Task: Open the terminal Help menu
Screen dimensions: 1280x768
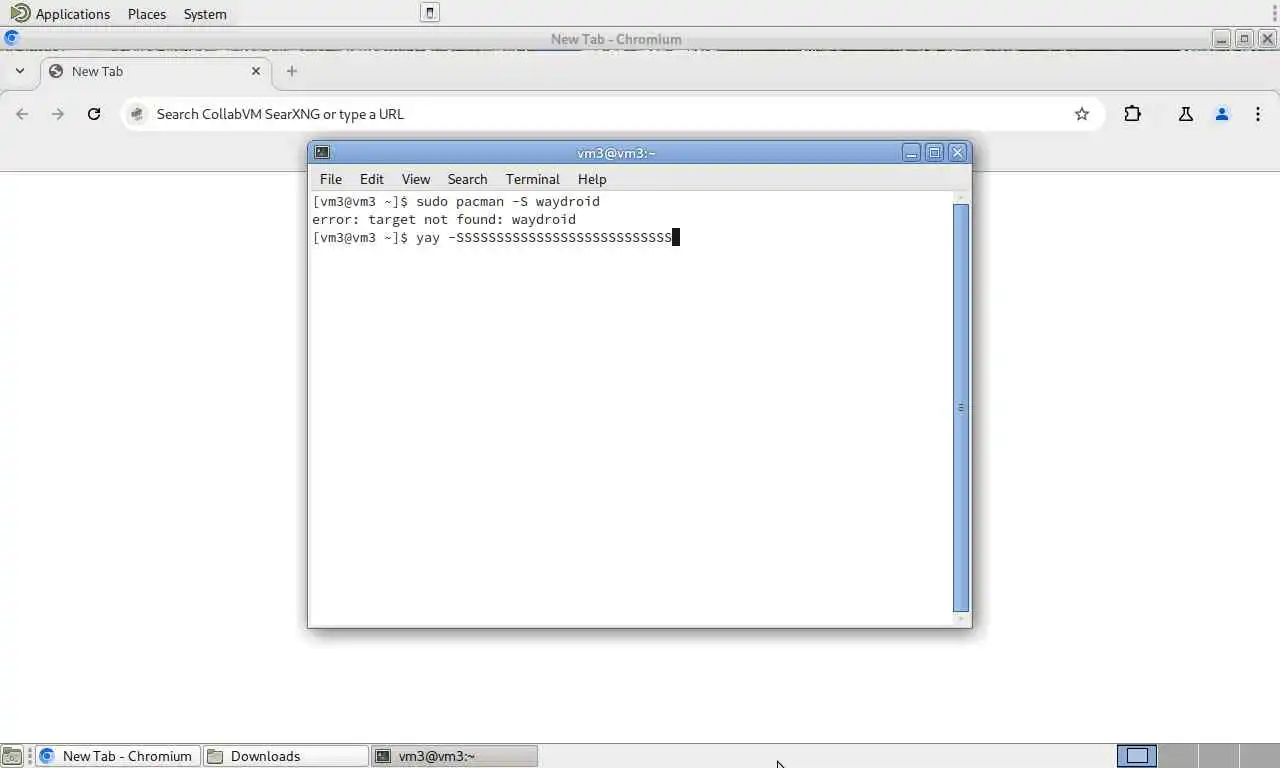Action: coord(592,179)
